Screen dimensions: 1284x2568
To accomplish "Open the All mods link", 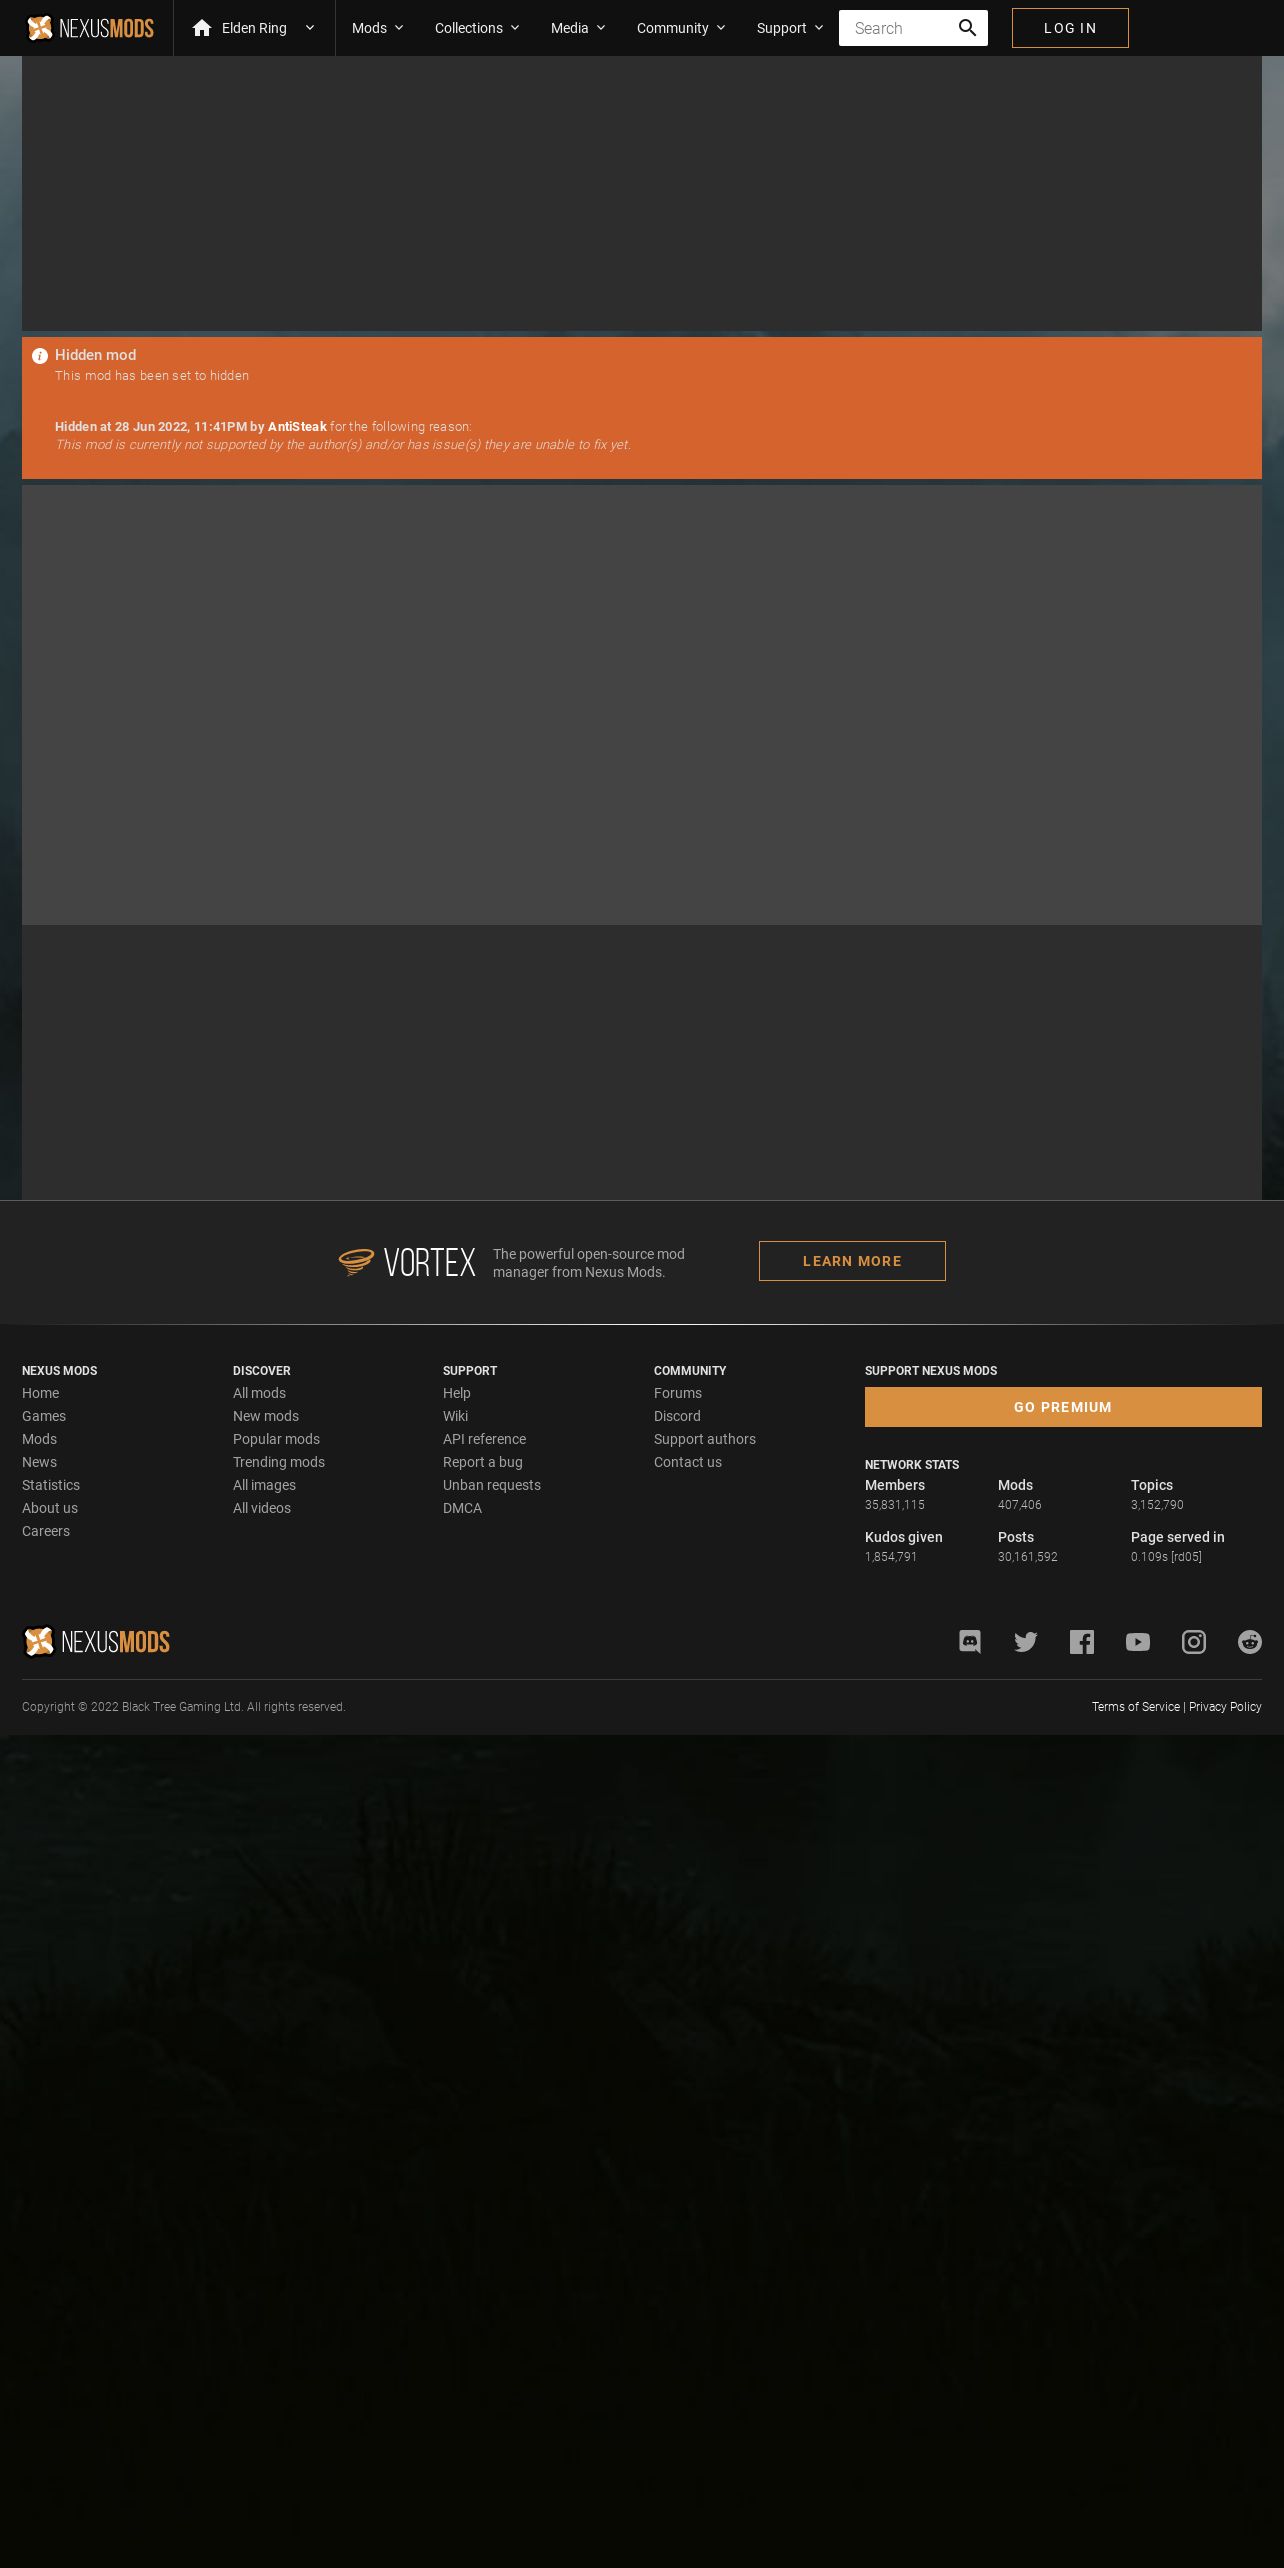I will coord(259,1393).
